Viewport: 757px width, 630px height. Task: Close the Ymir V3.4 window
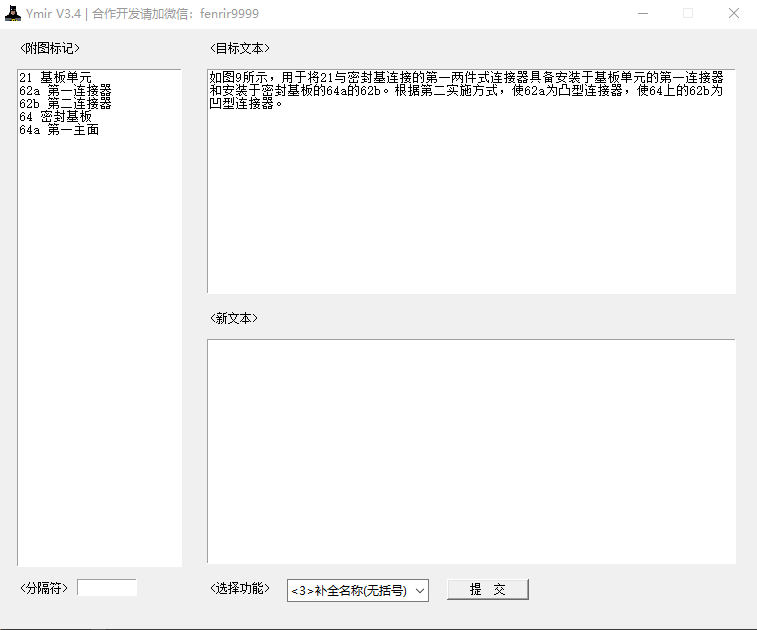coord(733,14)
